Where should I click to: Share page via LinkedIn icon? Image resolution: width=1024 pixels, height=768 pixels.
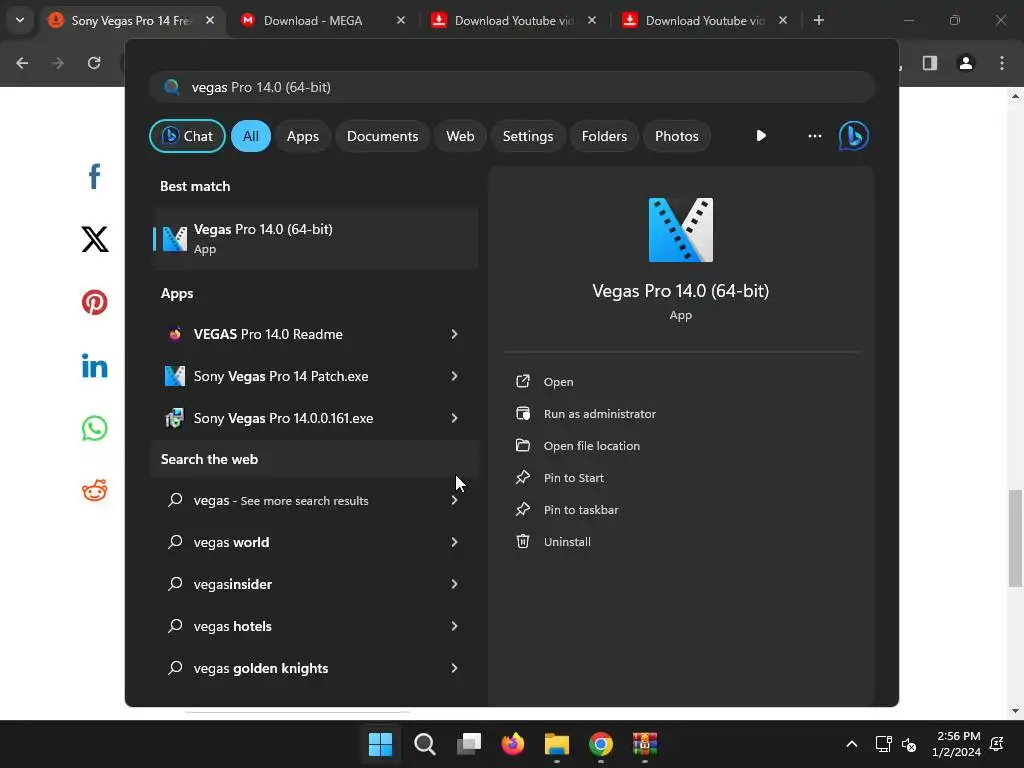pos(95,366)
